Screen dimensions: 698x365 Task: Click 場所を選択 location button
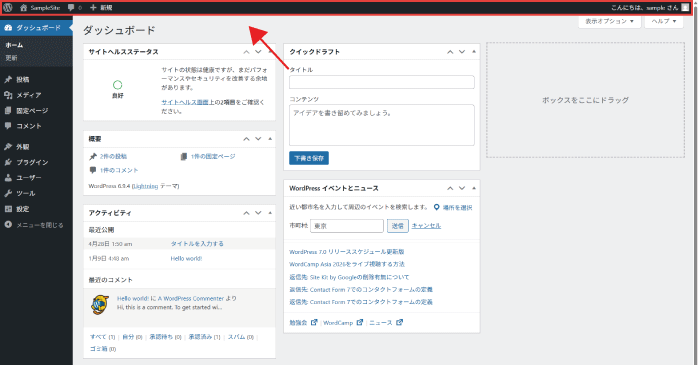pyautogui.click(x=453, y=207)
